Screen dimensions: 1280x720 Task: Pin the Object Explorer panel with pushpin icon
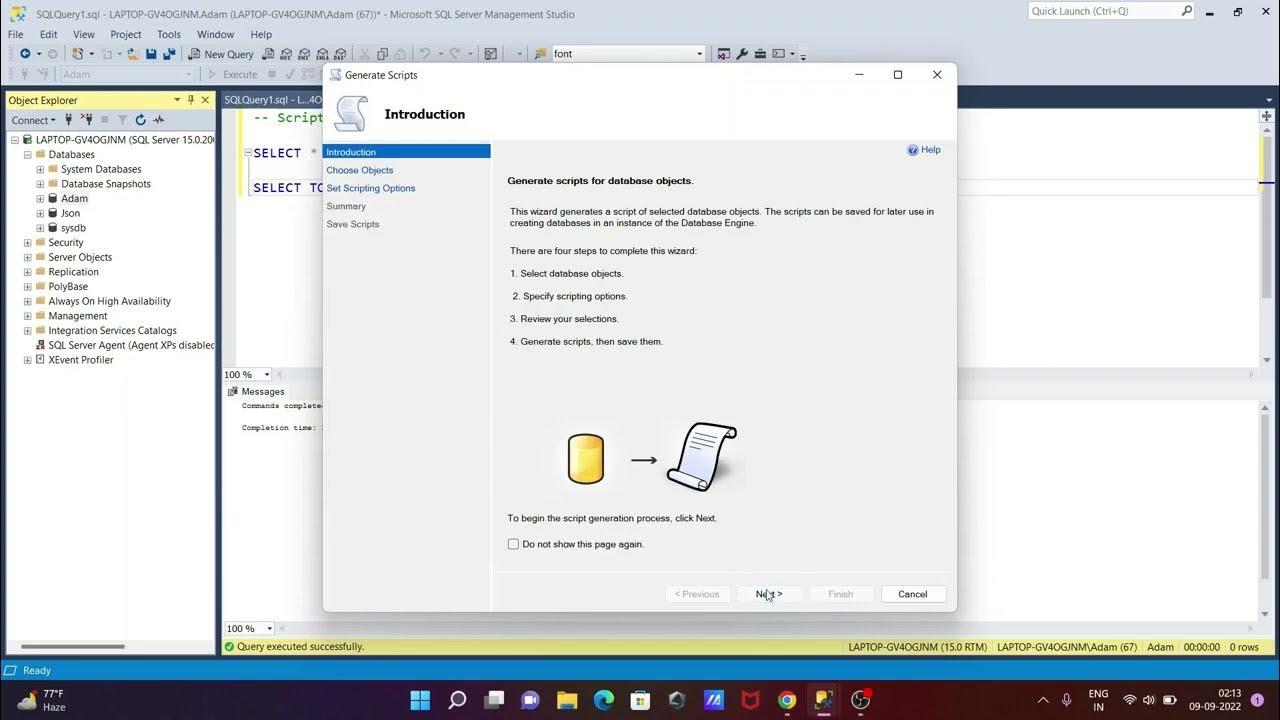(191, 100)
